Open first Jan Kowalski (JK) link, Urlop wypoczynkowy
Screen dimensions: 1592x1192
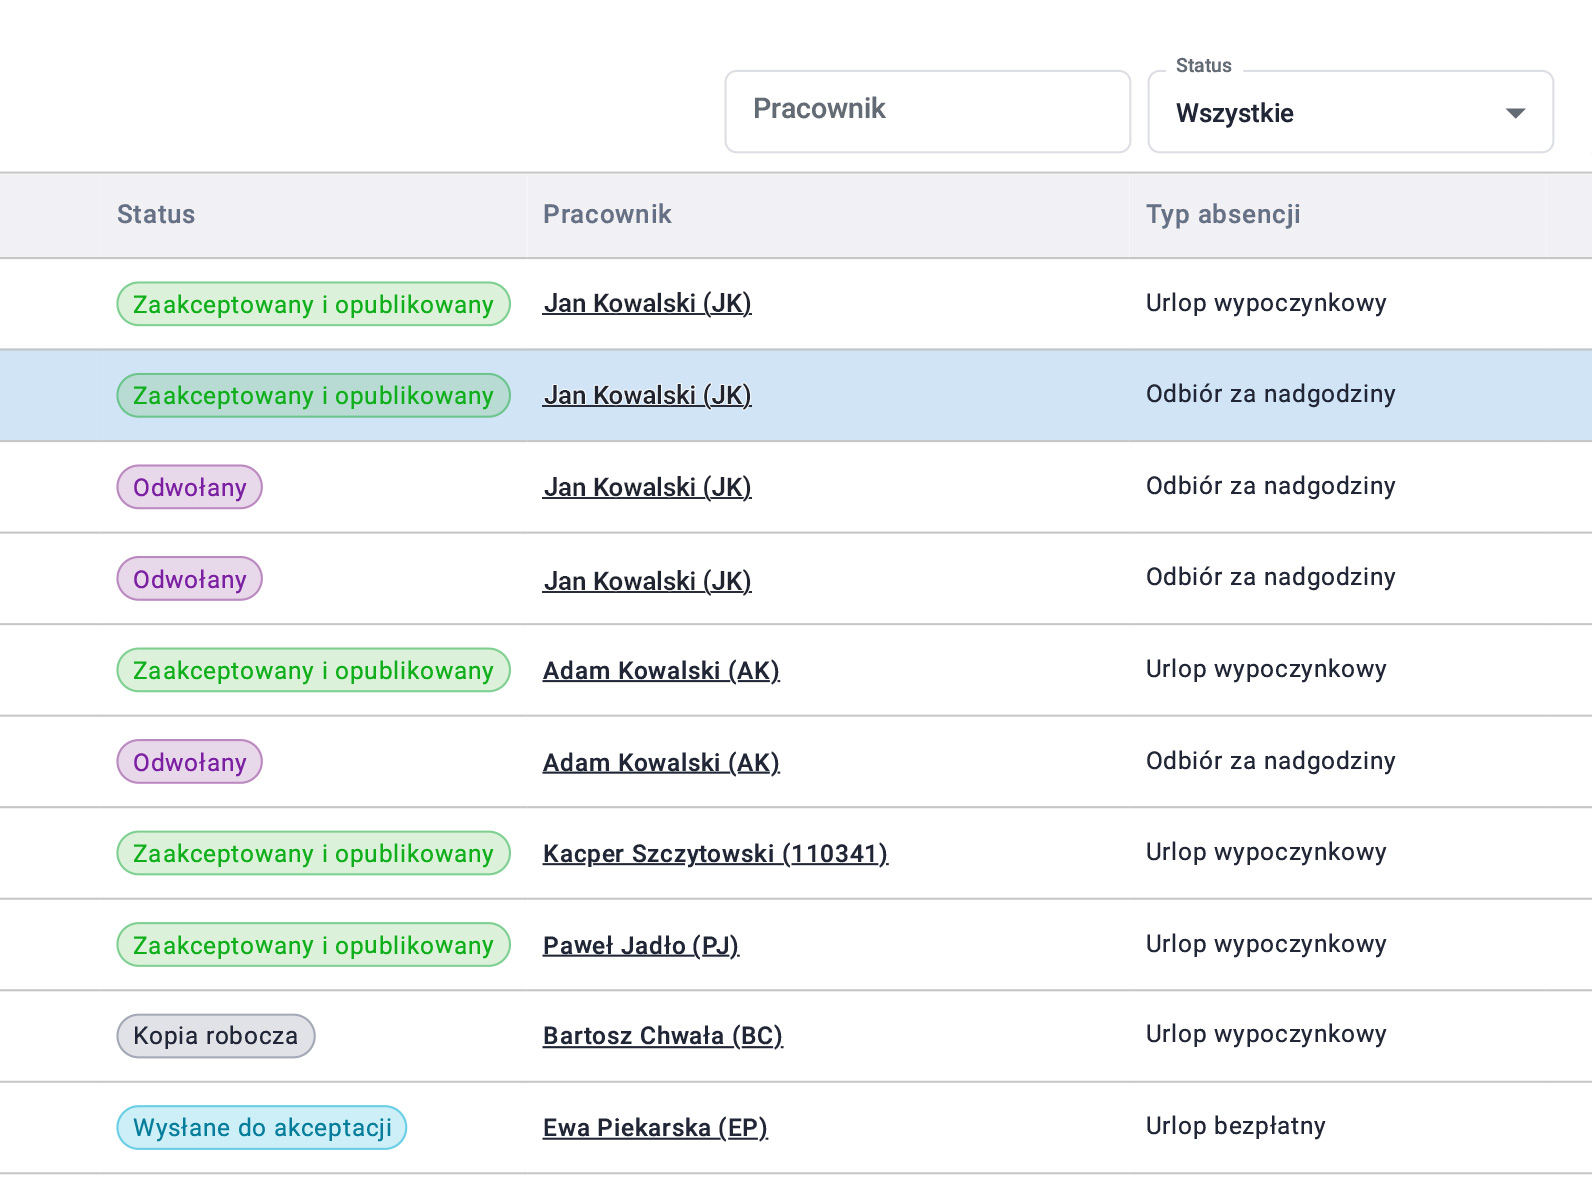(x=647, y=303)
